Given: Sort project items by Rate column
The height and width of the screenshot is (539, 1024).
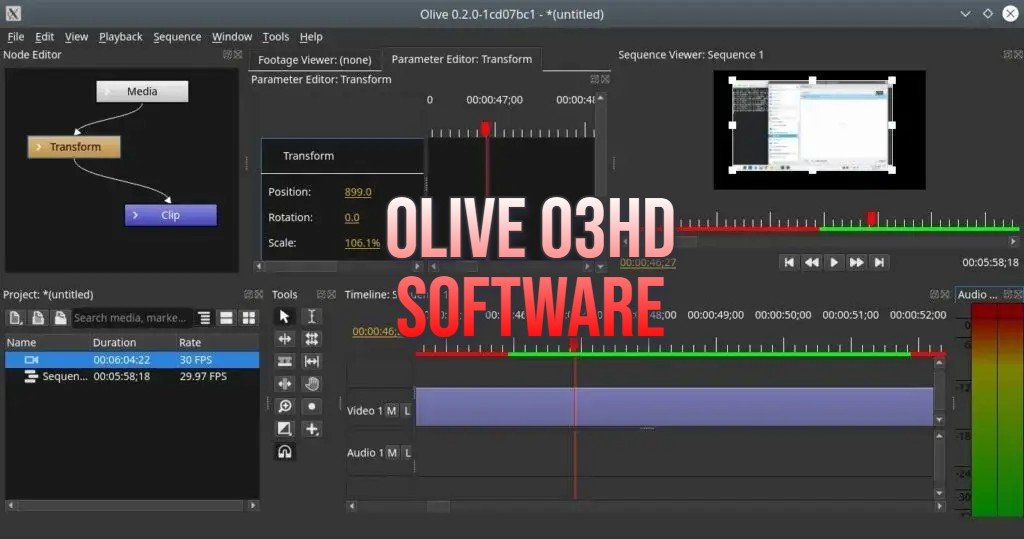Looking at the screenshot, I should click(190, 342).
